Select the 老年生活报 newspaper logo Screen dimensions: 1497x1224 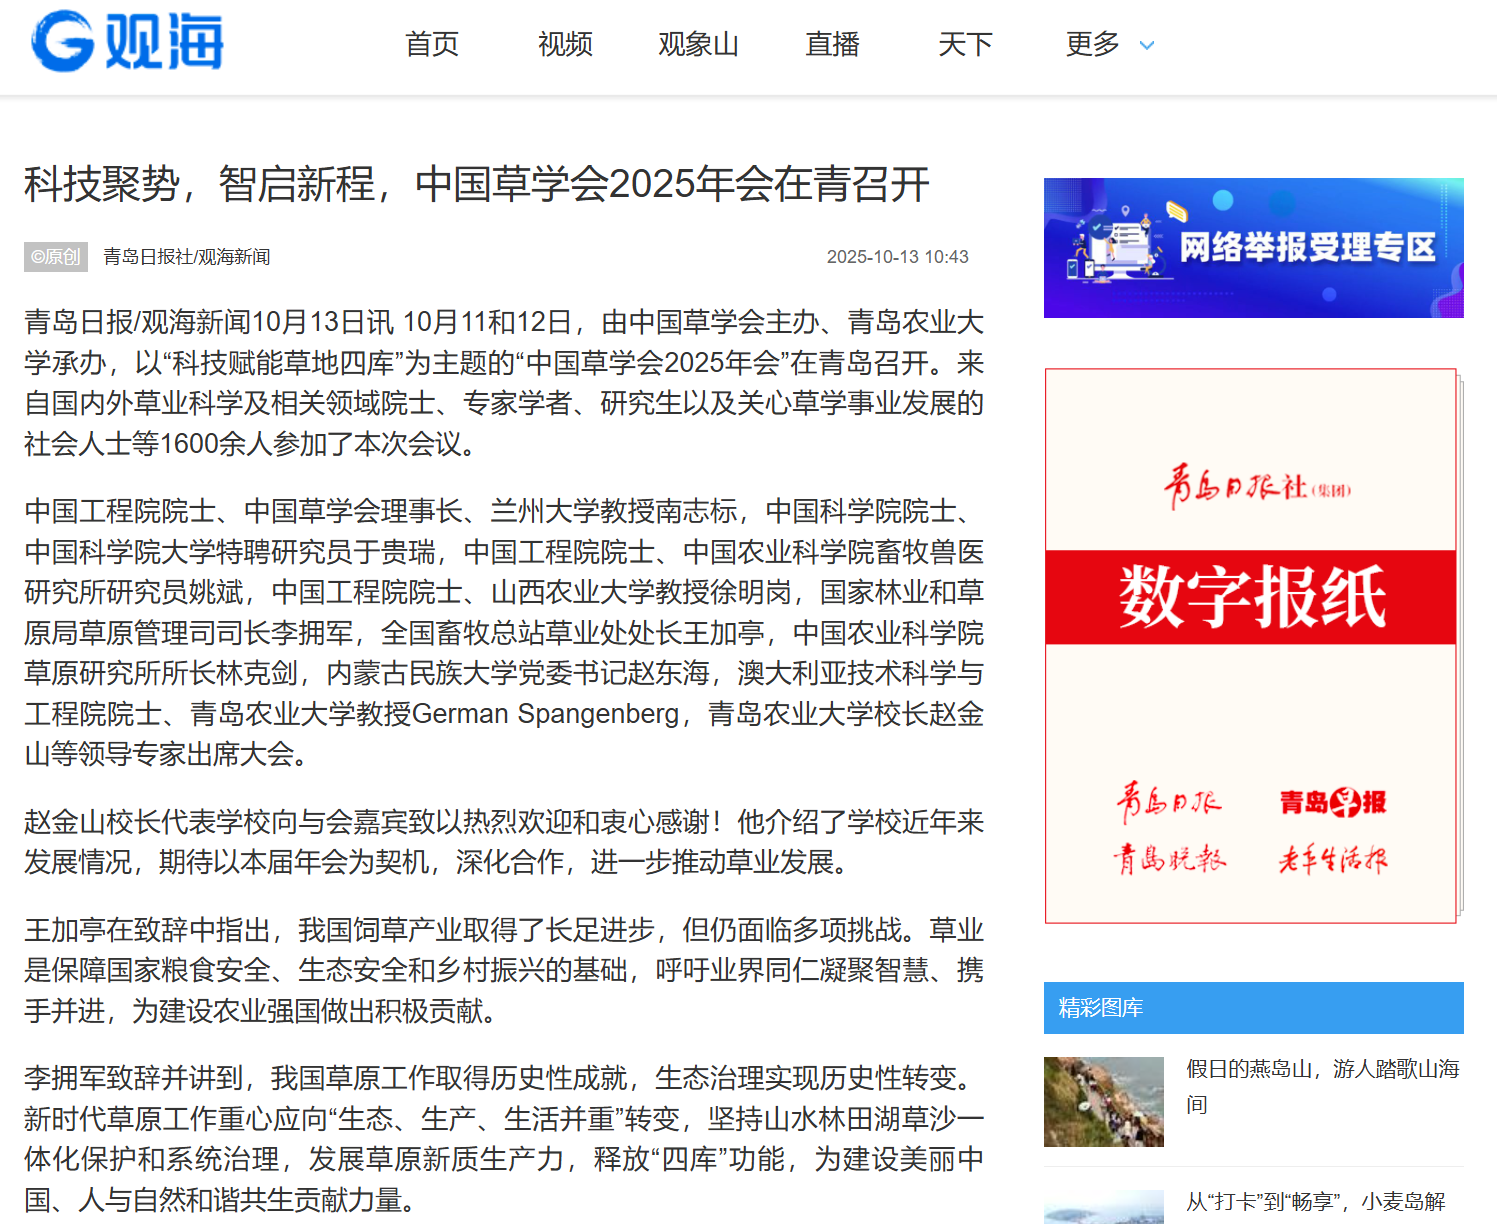[1333, 859]
